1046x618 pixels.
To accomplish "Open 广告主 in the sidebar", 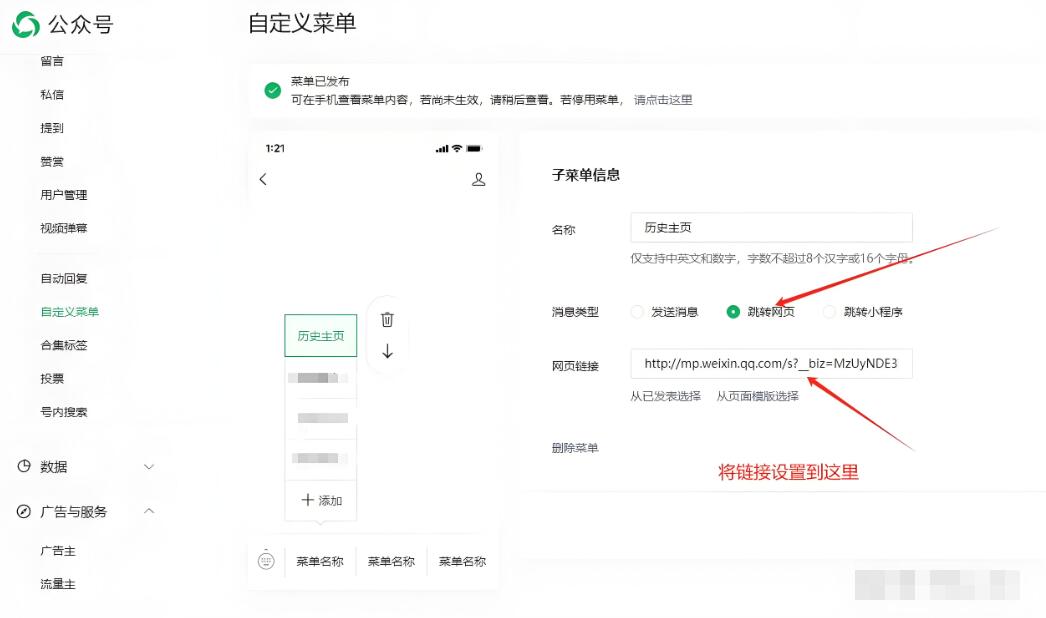I will click(58, 551).
